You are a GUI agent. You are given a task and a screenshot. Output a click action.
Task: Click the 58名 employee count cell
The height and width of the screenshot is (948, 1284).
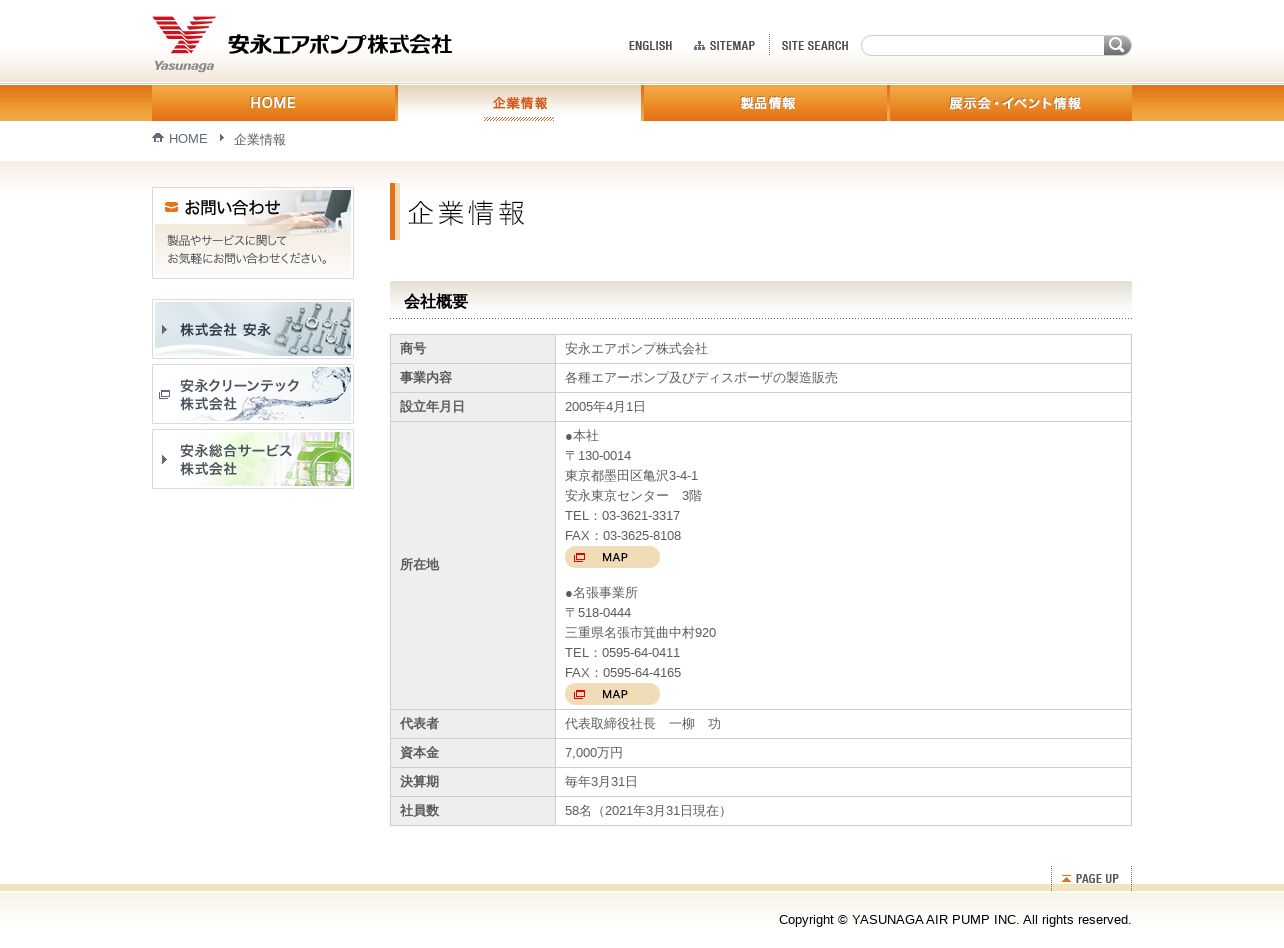pyautogui.click(x=843, y=811)
